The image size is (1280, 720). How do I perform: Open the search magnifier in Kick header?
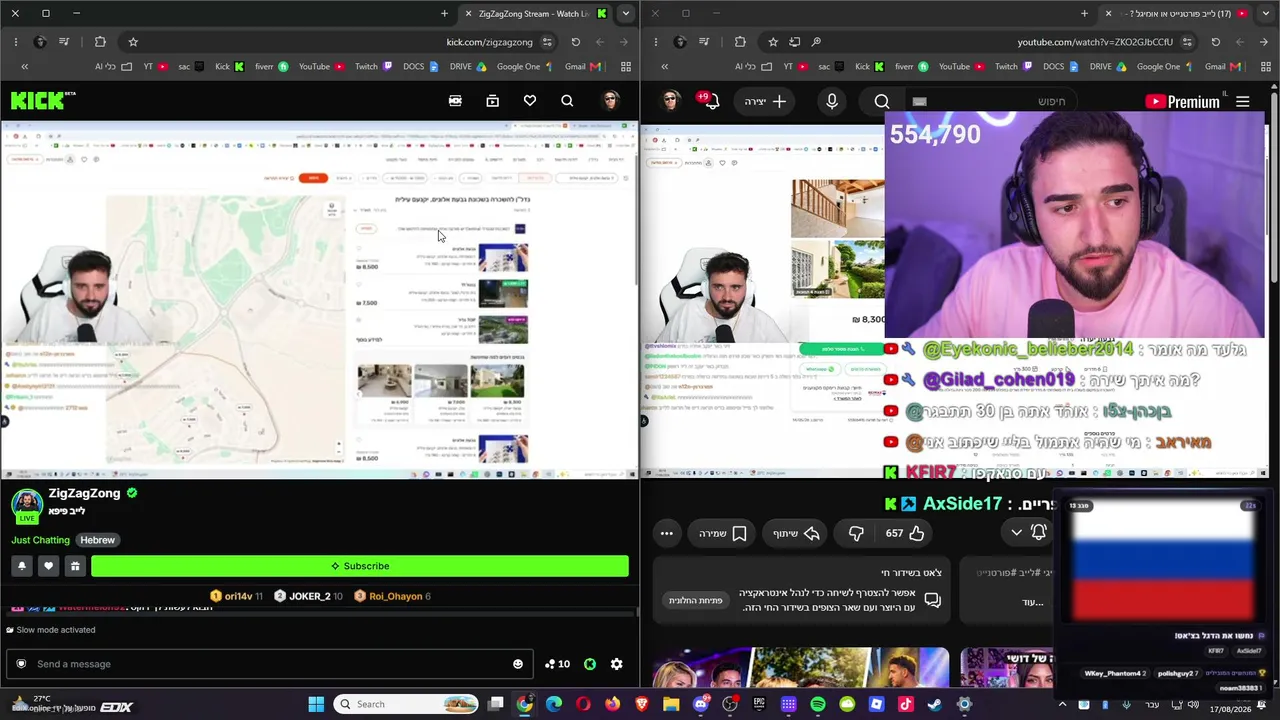[x=567, y=101]
